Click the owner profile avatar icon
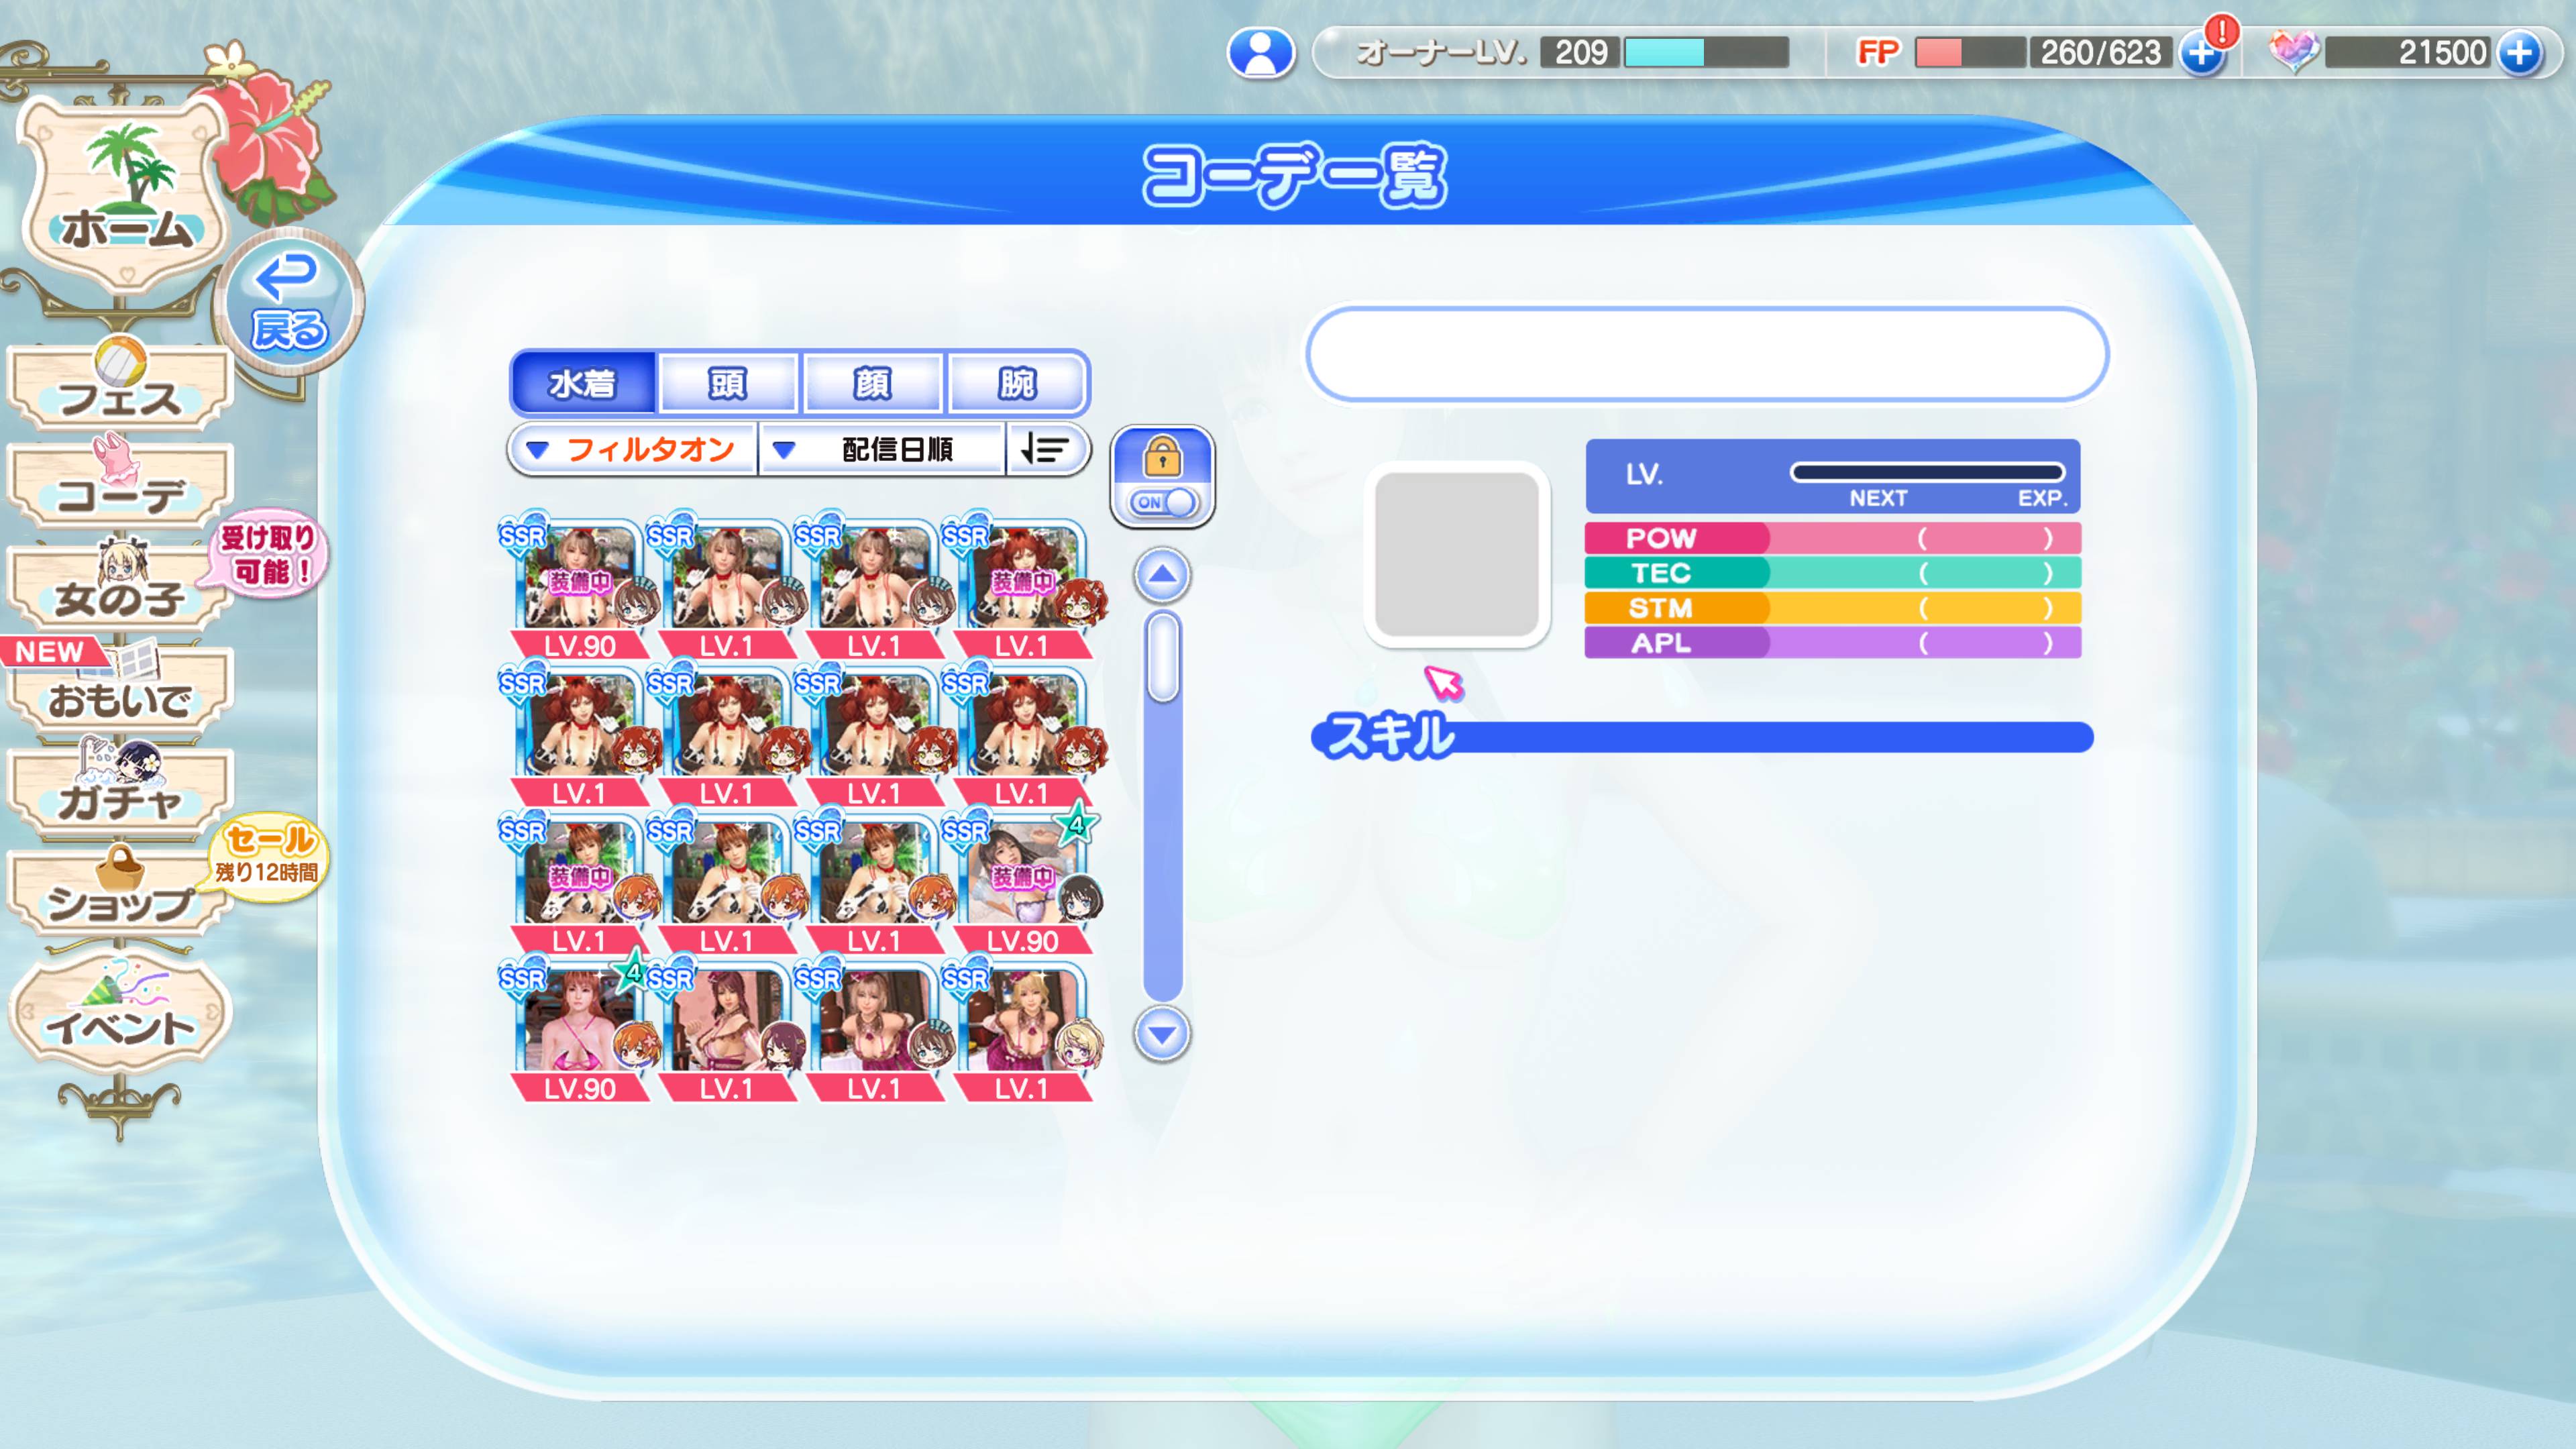 pos(1260,52)
